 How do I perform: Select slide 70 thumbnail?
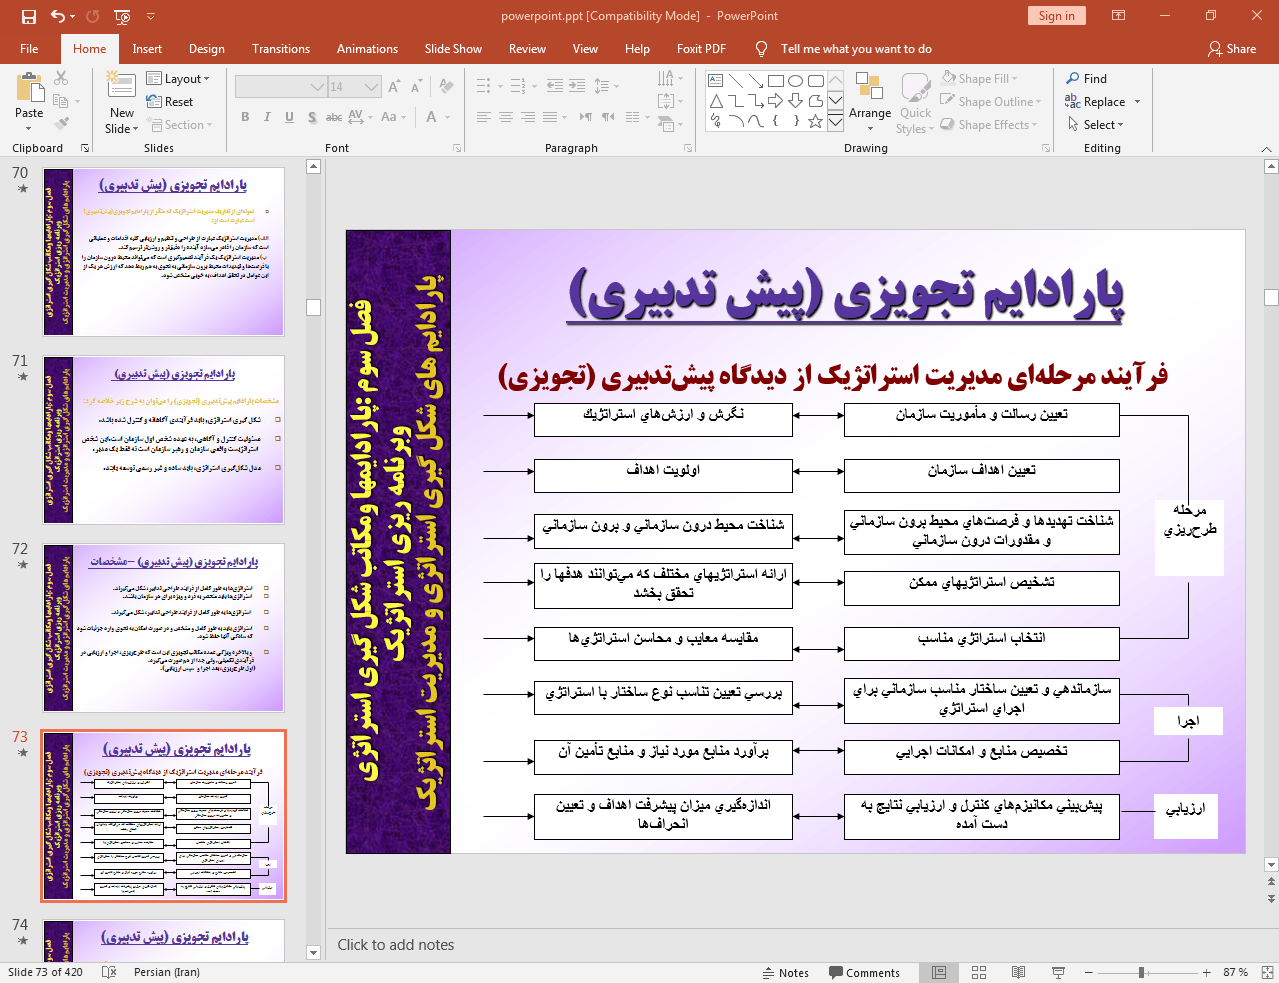point(164,251)
